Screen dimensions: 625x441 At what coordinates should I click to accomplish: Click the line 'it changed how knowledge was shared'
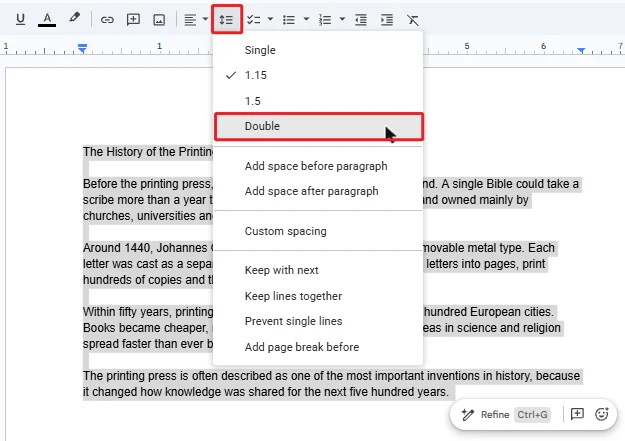(266, 392)
